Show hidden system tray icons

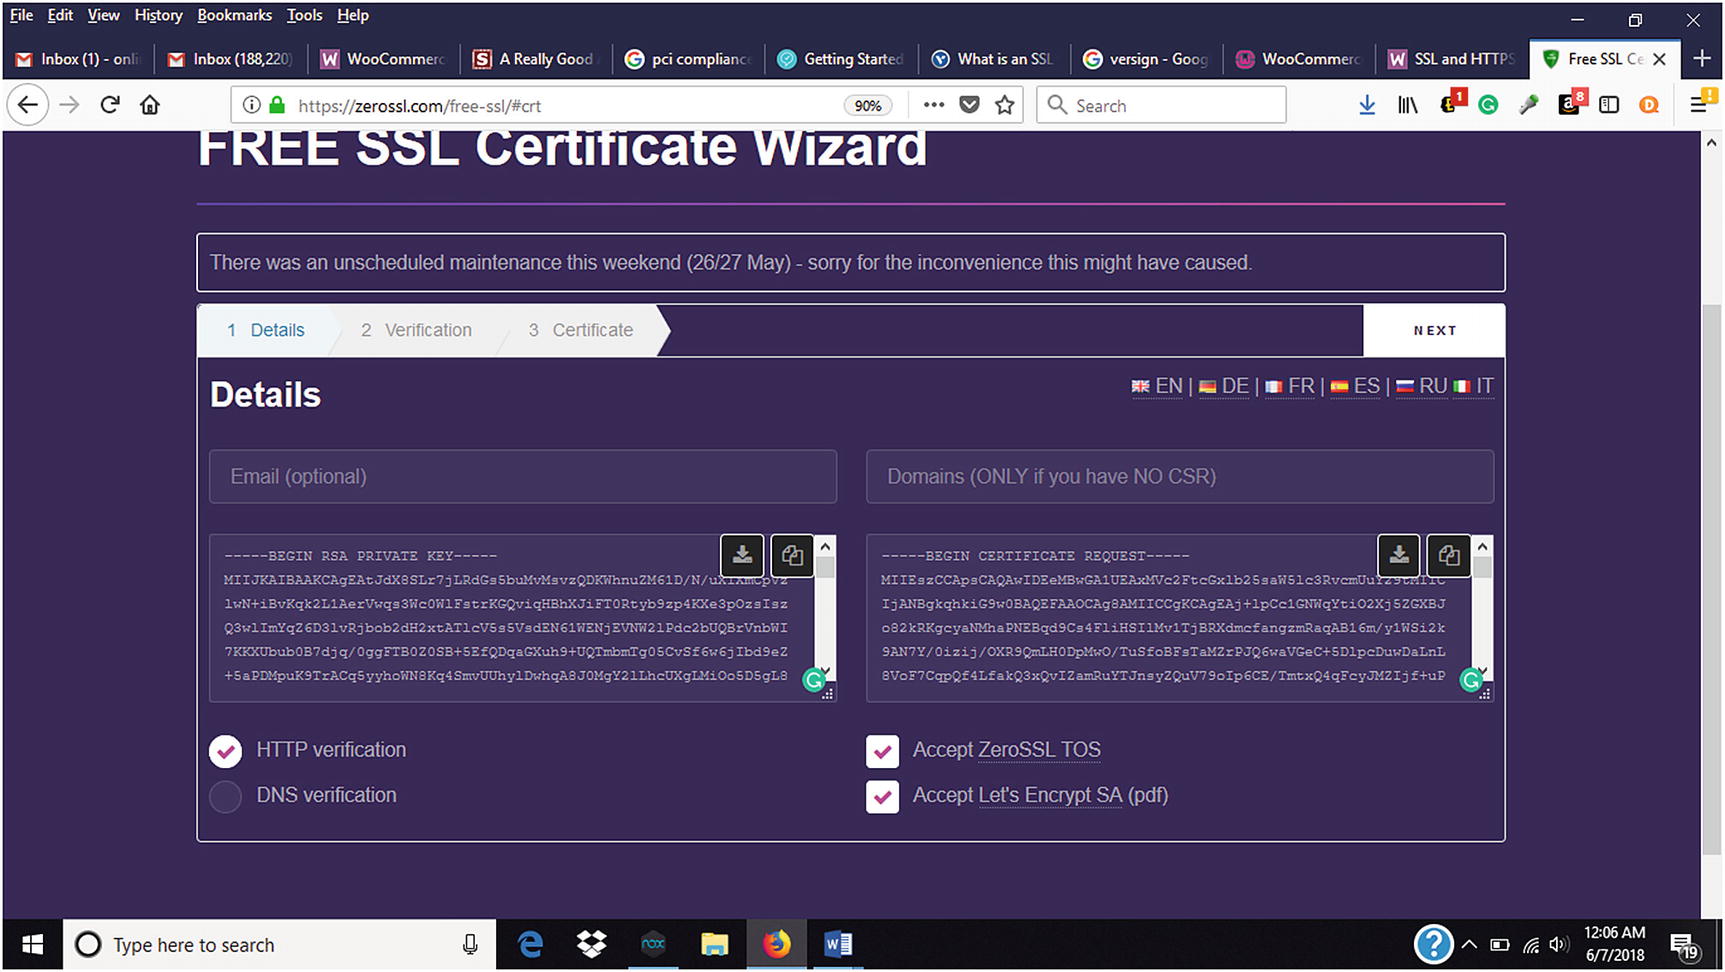[1469, 944]
